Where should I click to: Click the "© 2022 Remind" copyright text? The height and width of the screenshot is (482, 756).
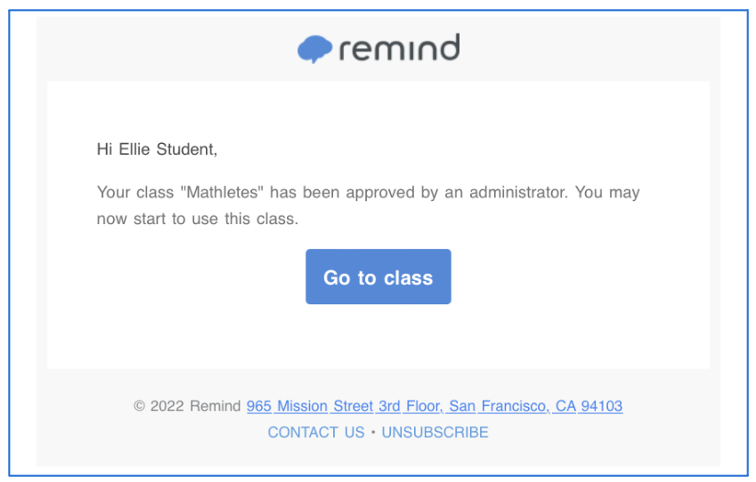(x=187, y=406)
